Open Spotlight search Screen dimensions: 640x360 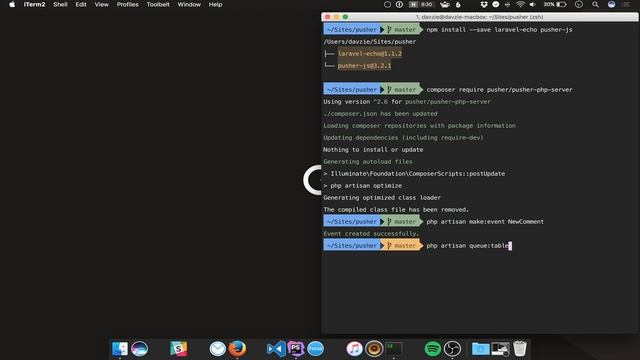[596, 4]
